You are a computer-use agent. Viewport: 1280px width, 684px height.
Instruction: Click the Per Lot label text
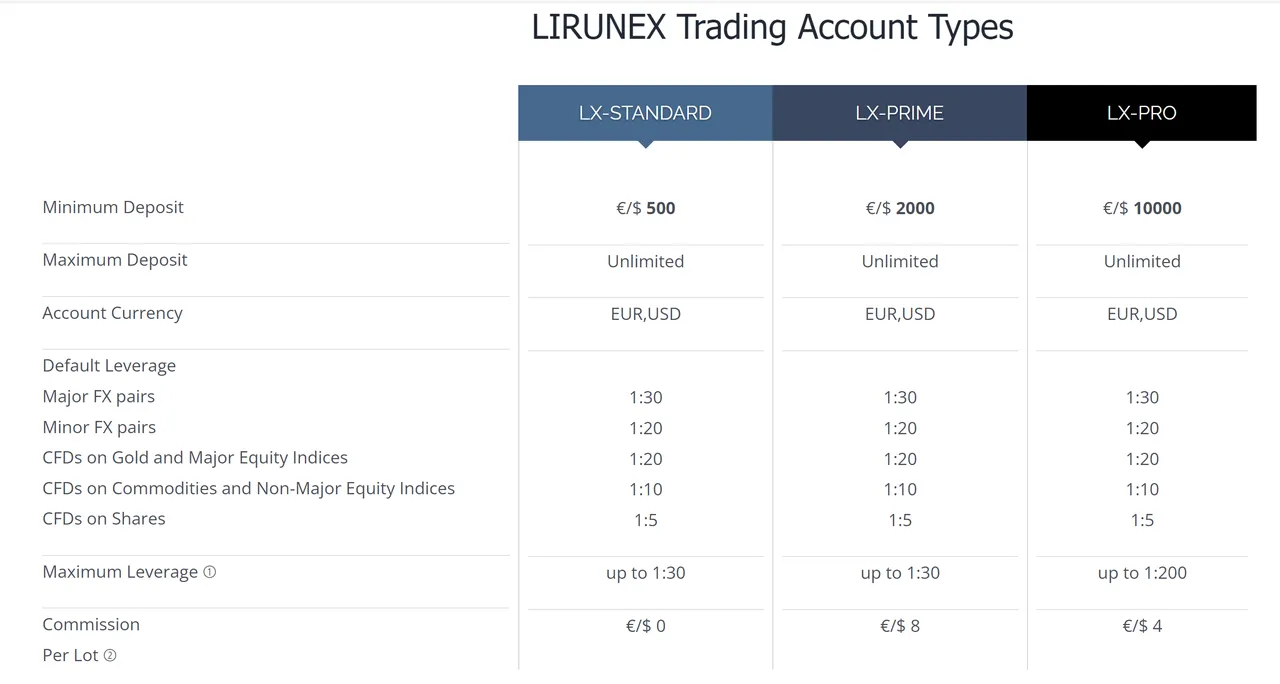tap(71, 655)
